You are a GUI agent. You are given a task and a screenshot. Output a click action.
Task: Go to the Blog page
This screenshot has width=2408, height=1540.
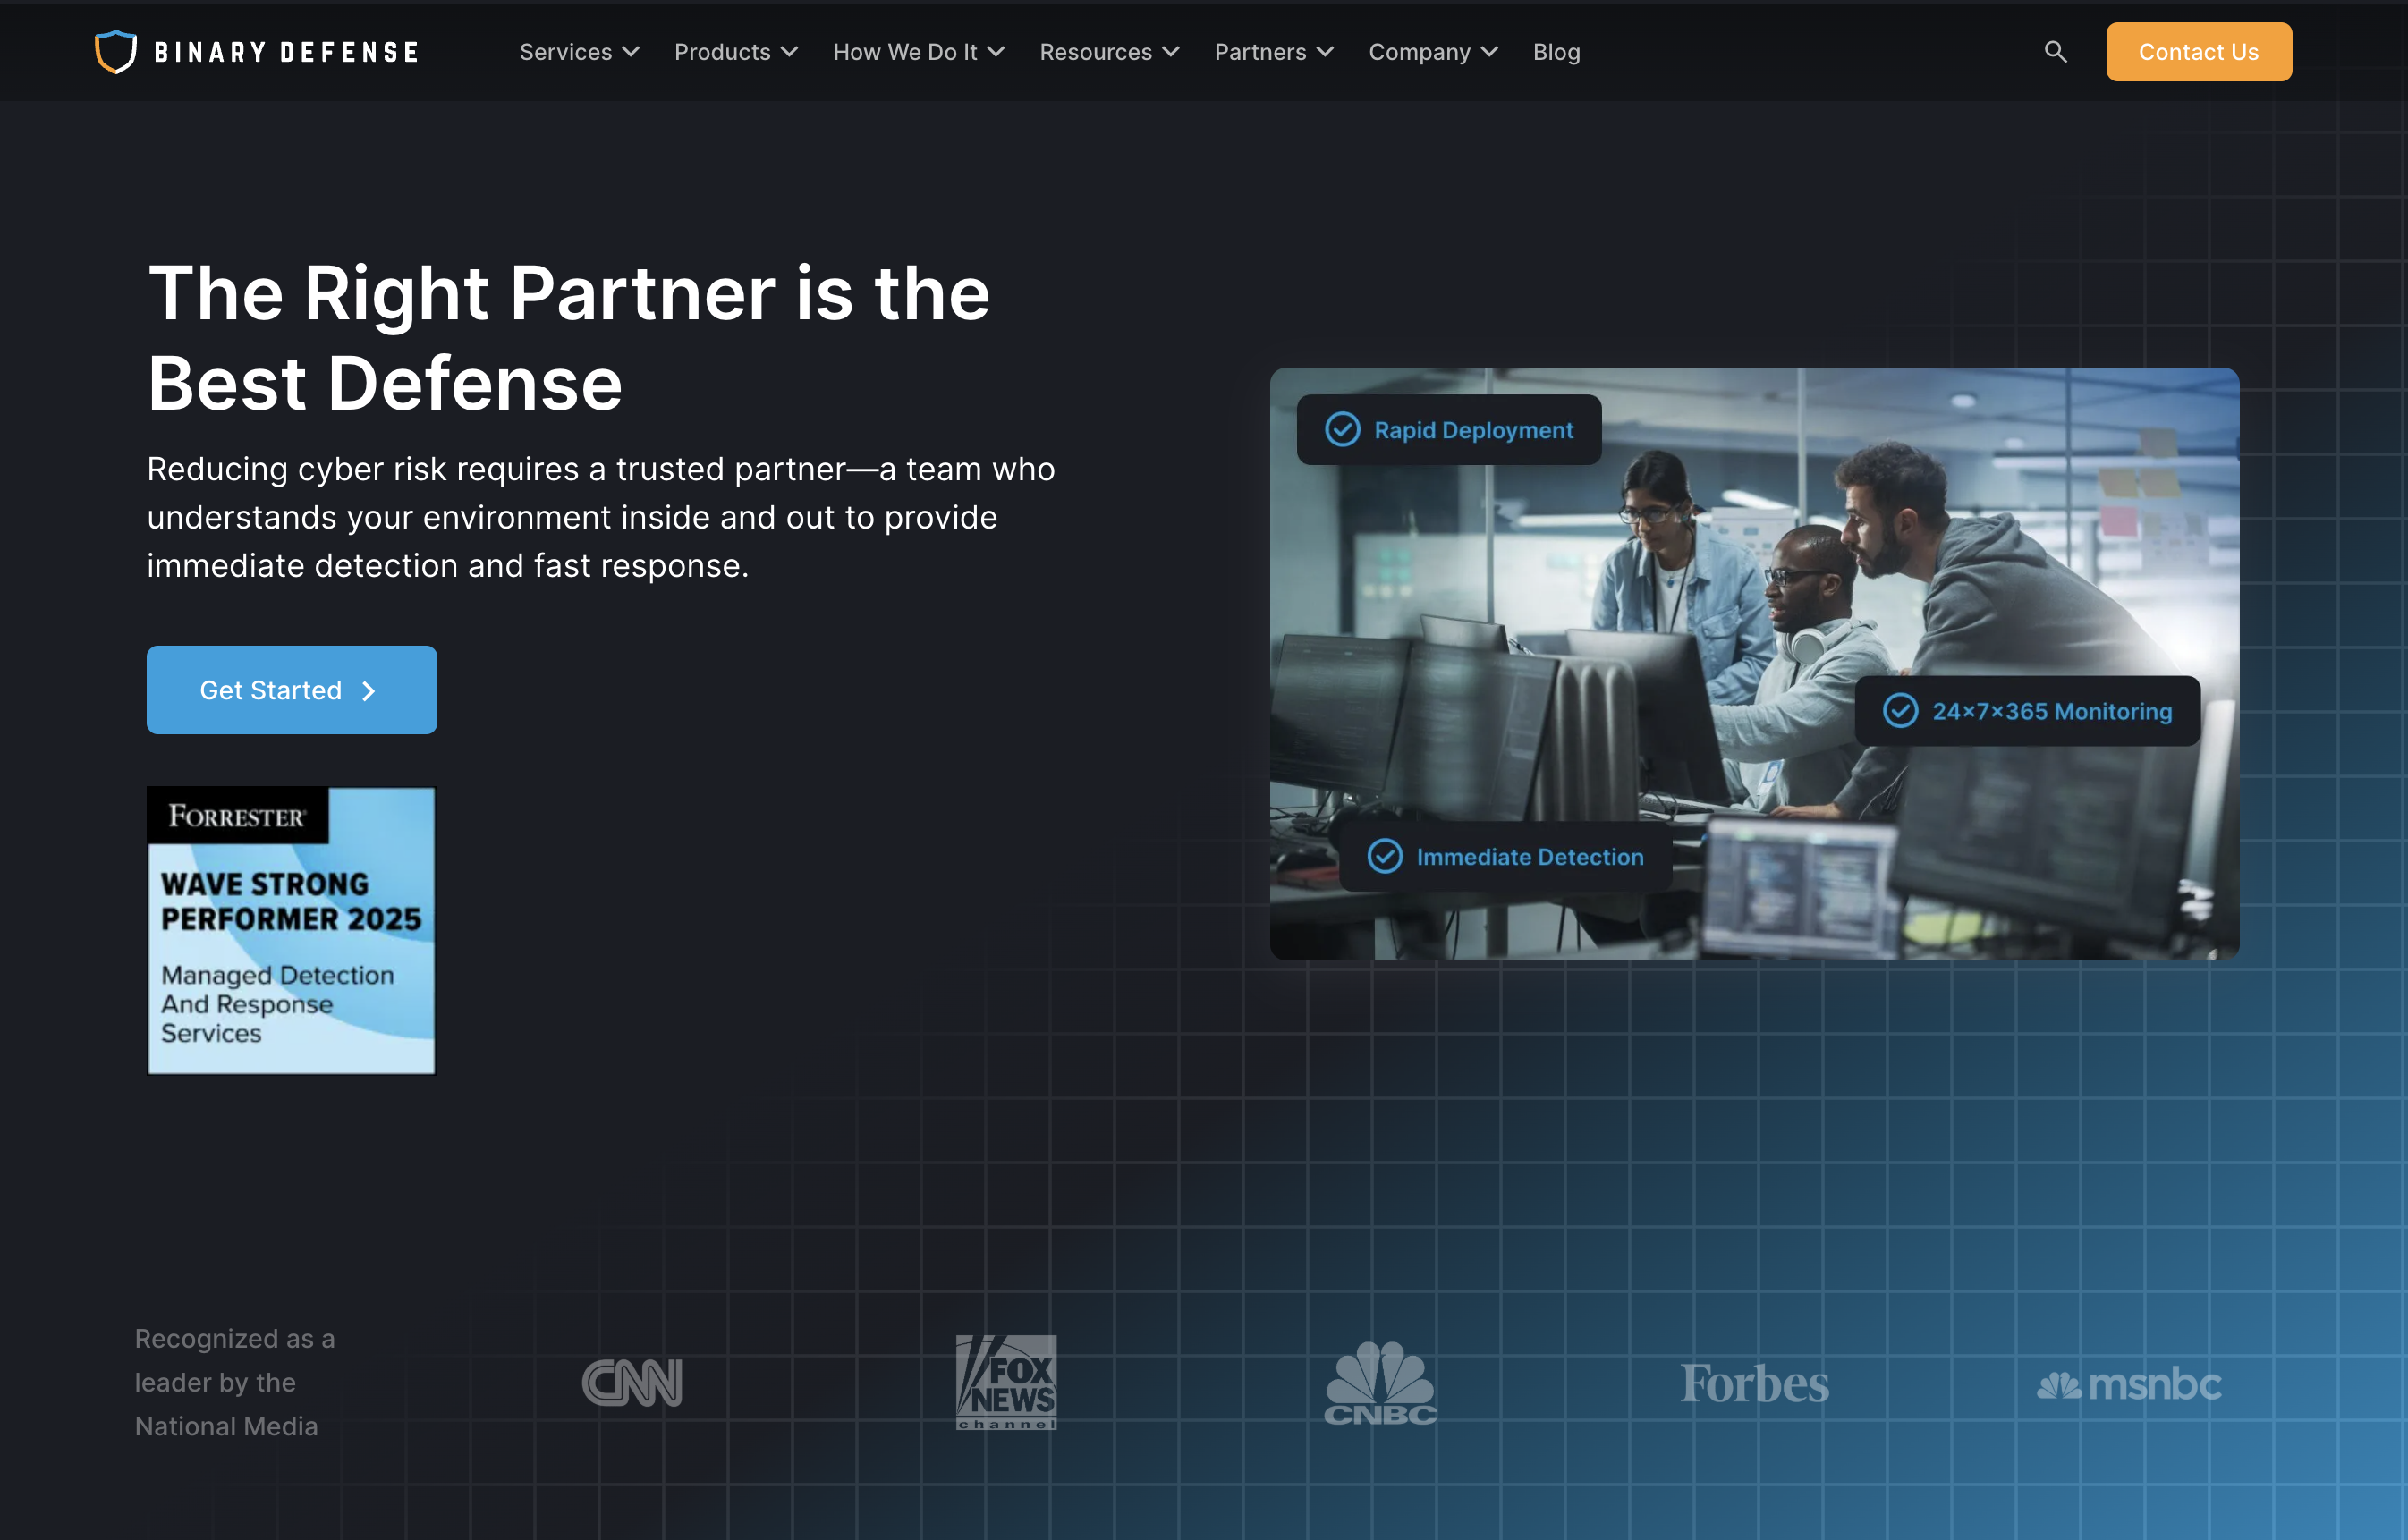click(1556, 52)
